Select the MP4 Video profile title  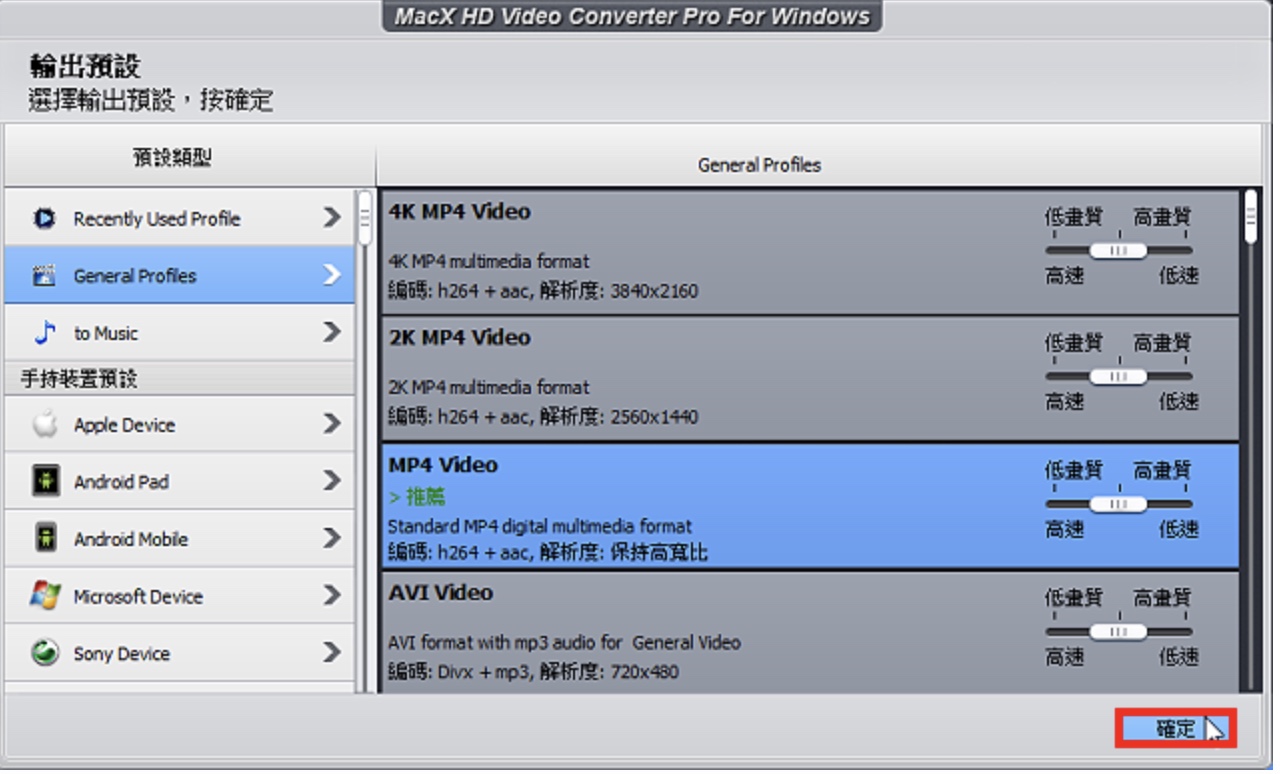pyautogui.click(x=442, y=465)
